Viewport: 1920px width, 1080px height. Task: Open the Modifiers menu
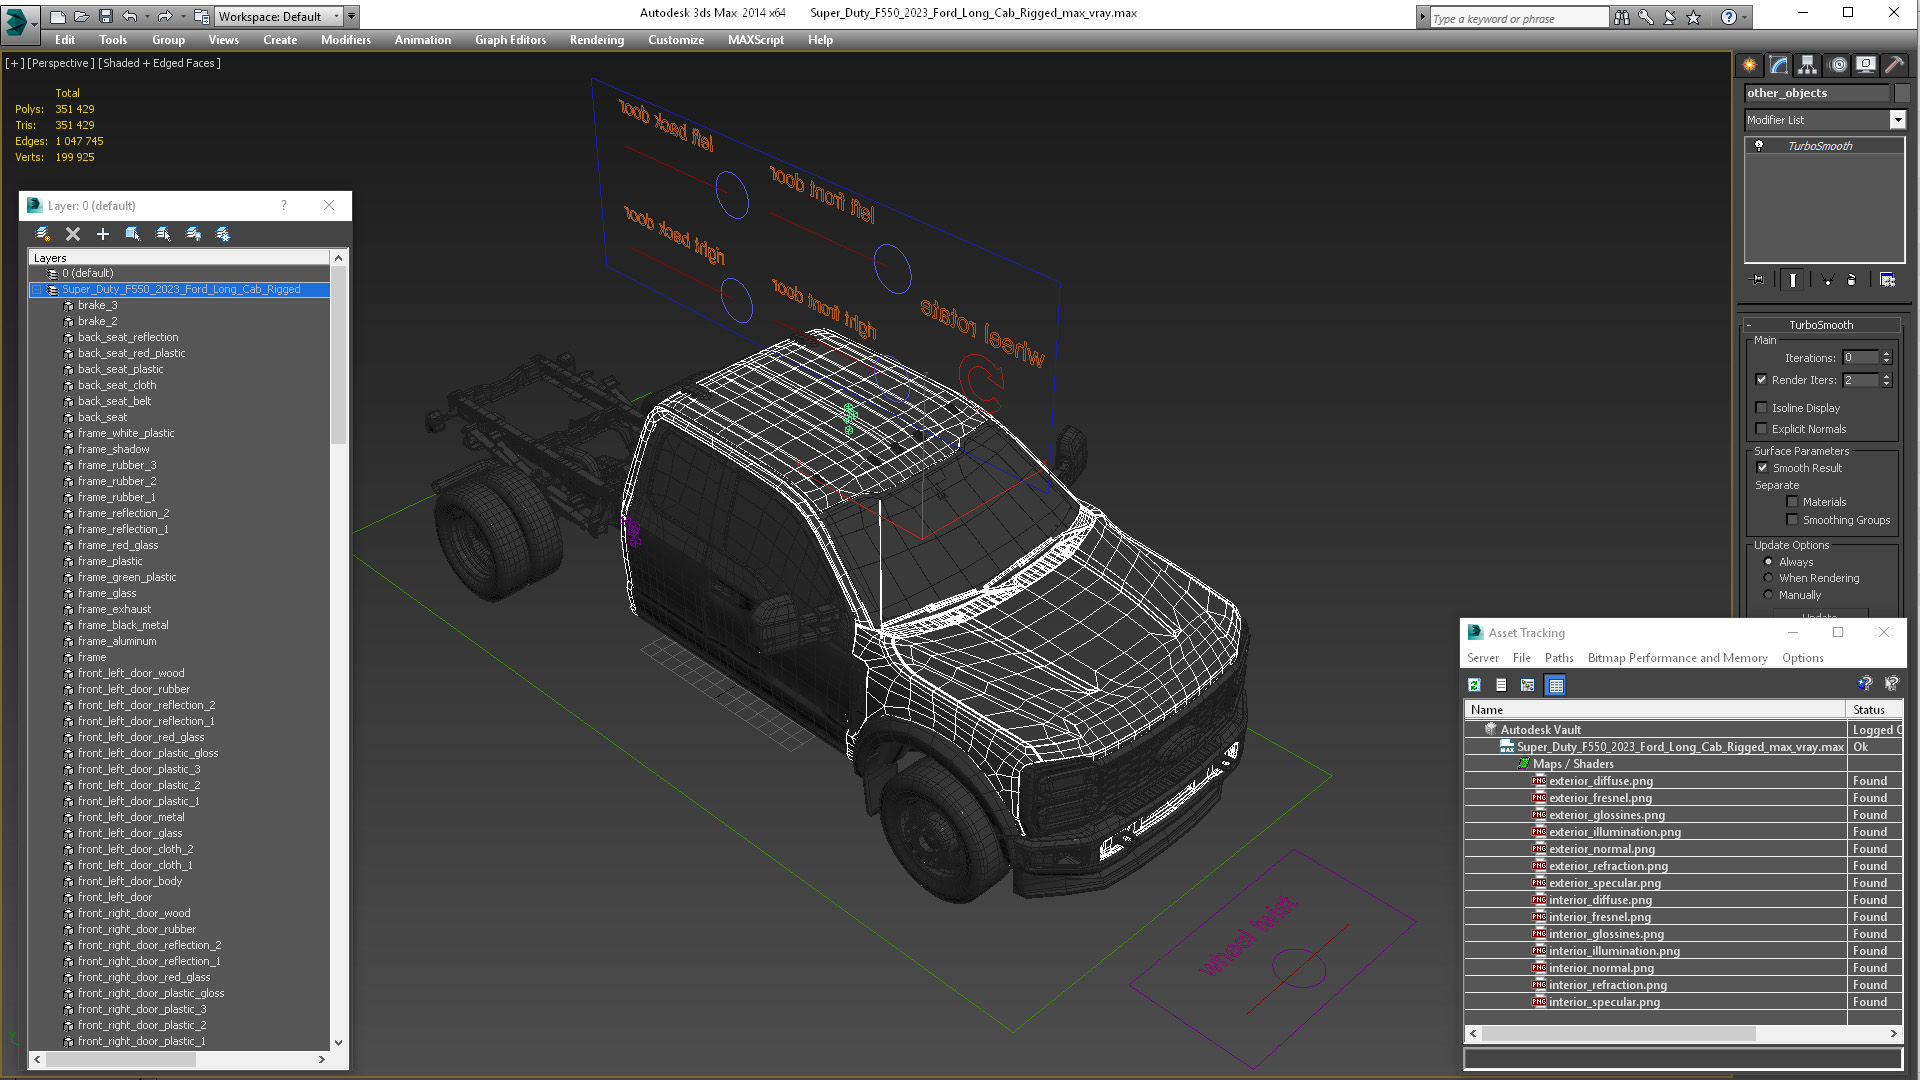click(345, 40)
